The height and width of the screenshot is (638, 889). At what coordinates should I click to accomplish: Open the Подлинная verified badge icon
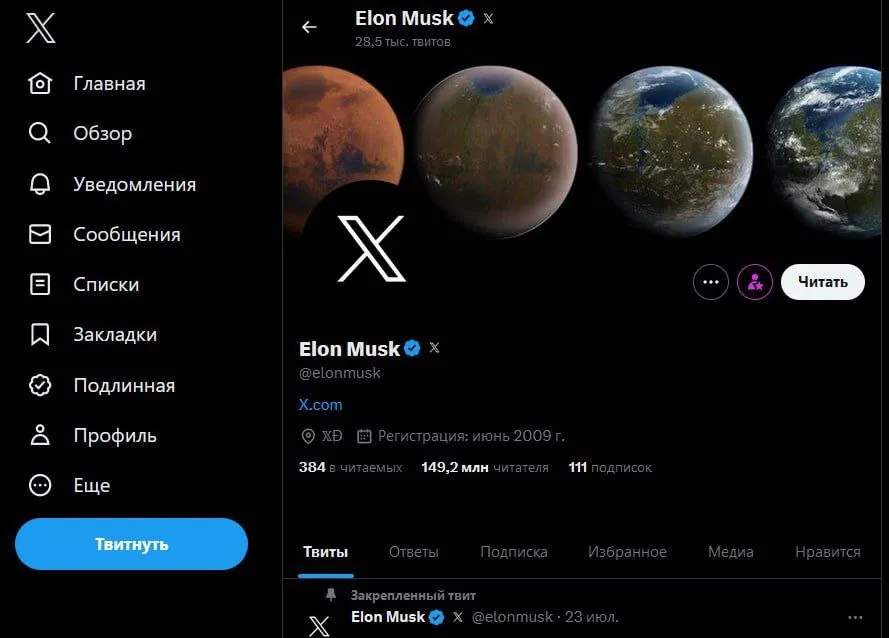[x=40, y=385]
